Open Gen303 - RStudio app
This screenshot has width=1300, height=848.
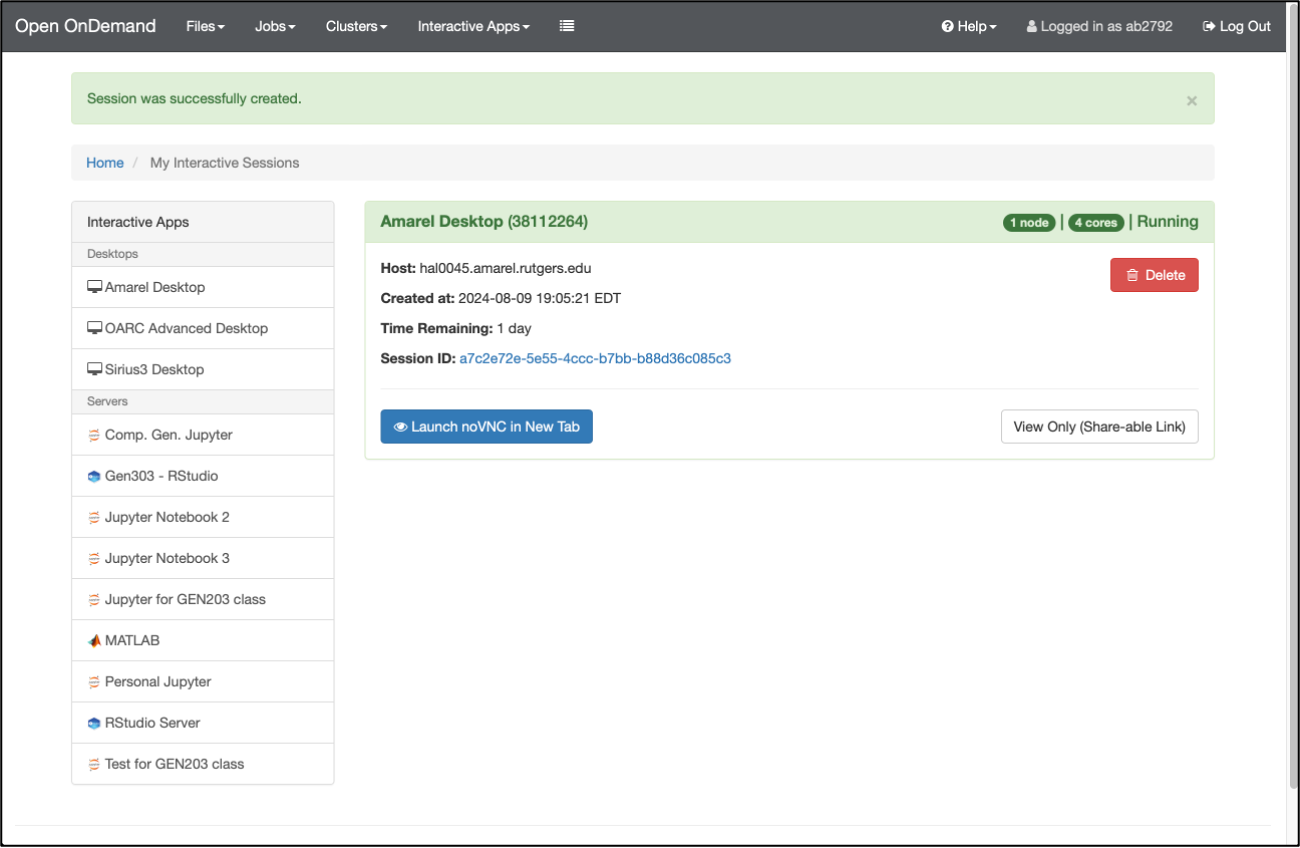(161, 476)
